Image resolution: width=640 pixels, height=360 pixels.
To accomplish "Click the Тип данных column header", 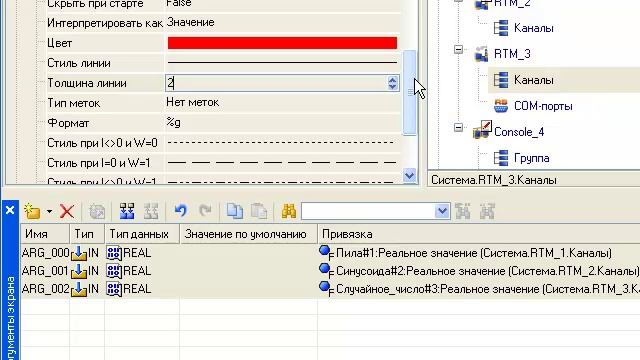I will coord(142,234).
